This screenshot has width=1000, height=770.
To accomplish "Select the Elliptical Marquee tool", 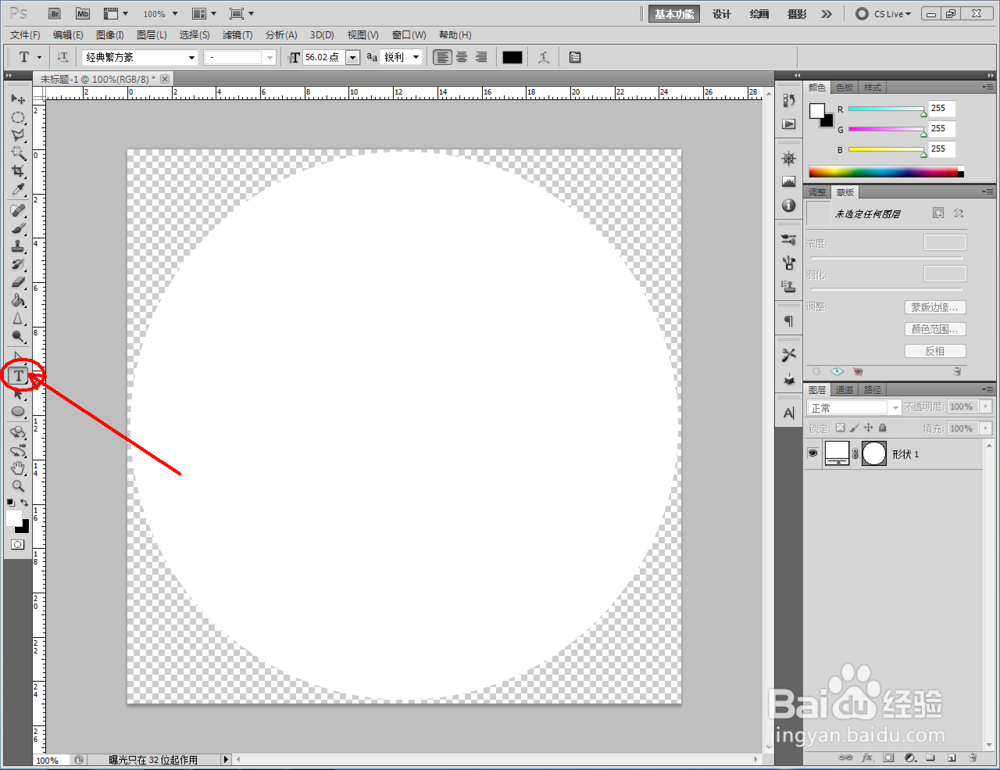I will pyautogui.click(x=18, y=117).
